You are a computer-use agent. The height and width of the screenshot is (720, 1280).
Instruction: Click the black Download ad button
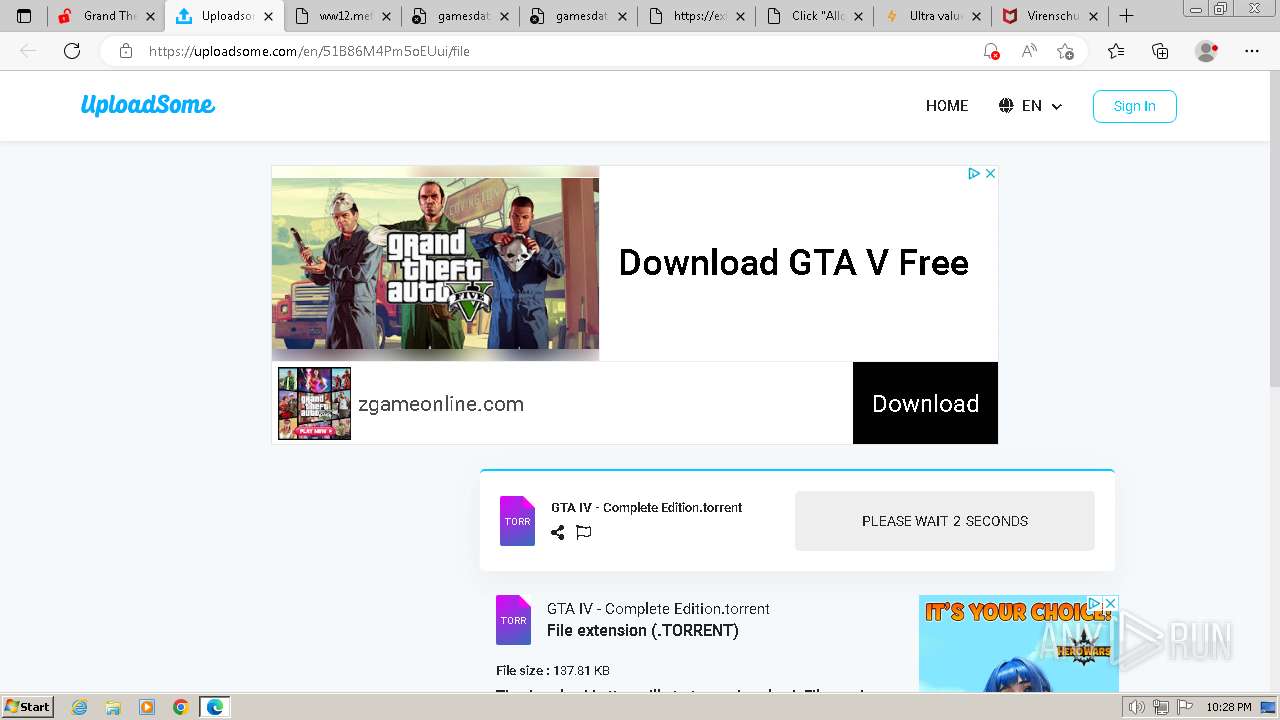(x=925, y=403)
